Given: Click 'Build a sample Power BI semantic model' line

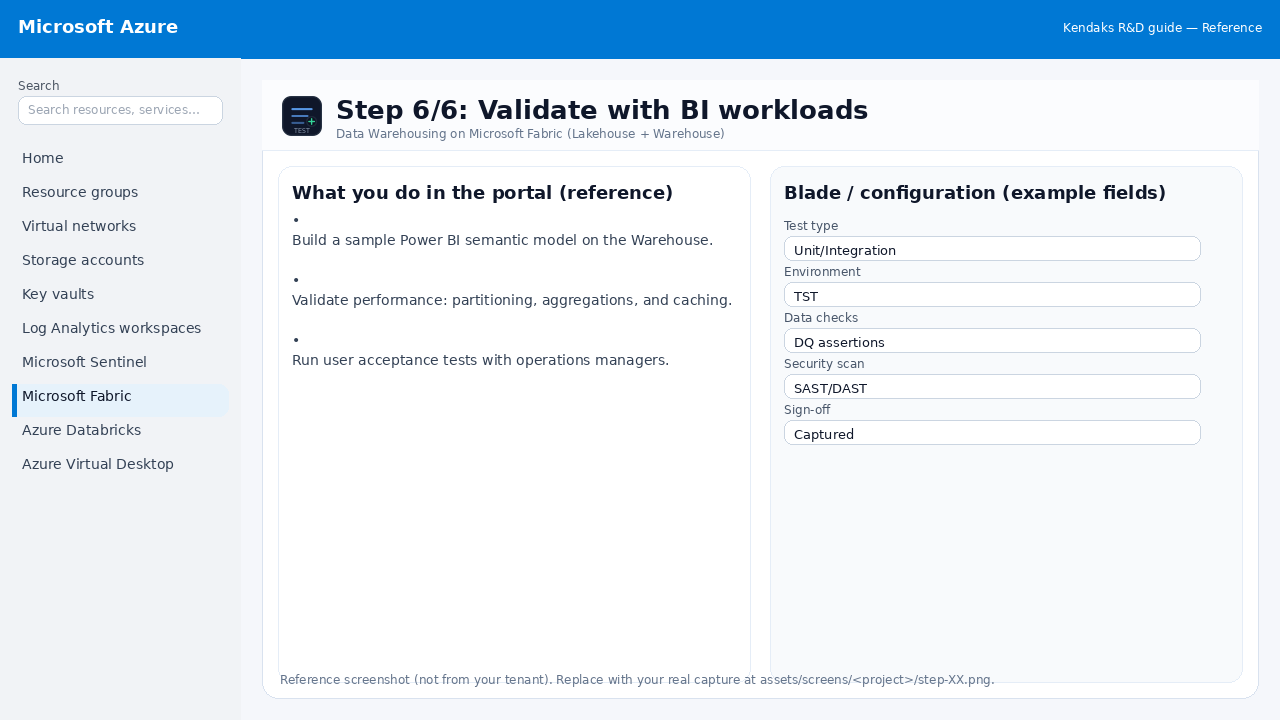Looking at the screenshot, I should pos(502,240).
